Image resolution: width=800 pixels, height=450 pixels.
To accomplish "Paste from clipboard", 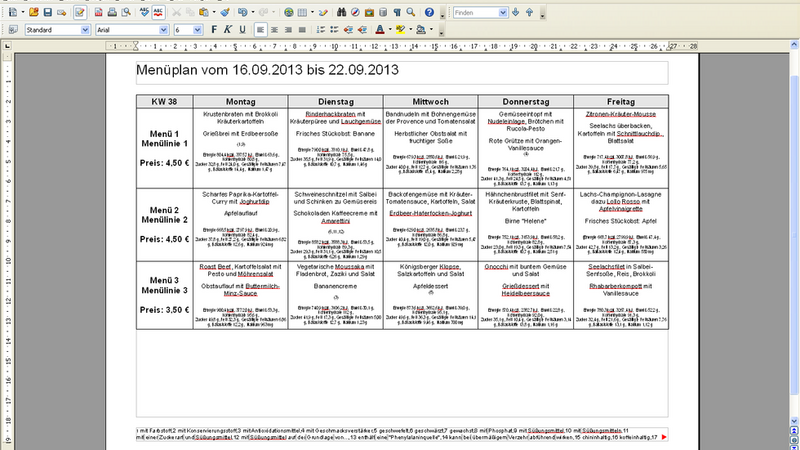I will [204, 12].
